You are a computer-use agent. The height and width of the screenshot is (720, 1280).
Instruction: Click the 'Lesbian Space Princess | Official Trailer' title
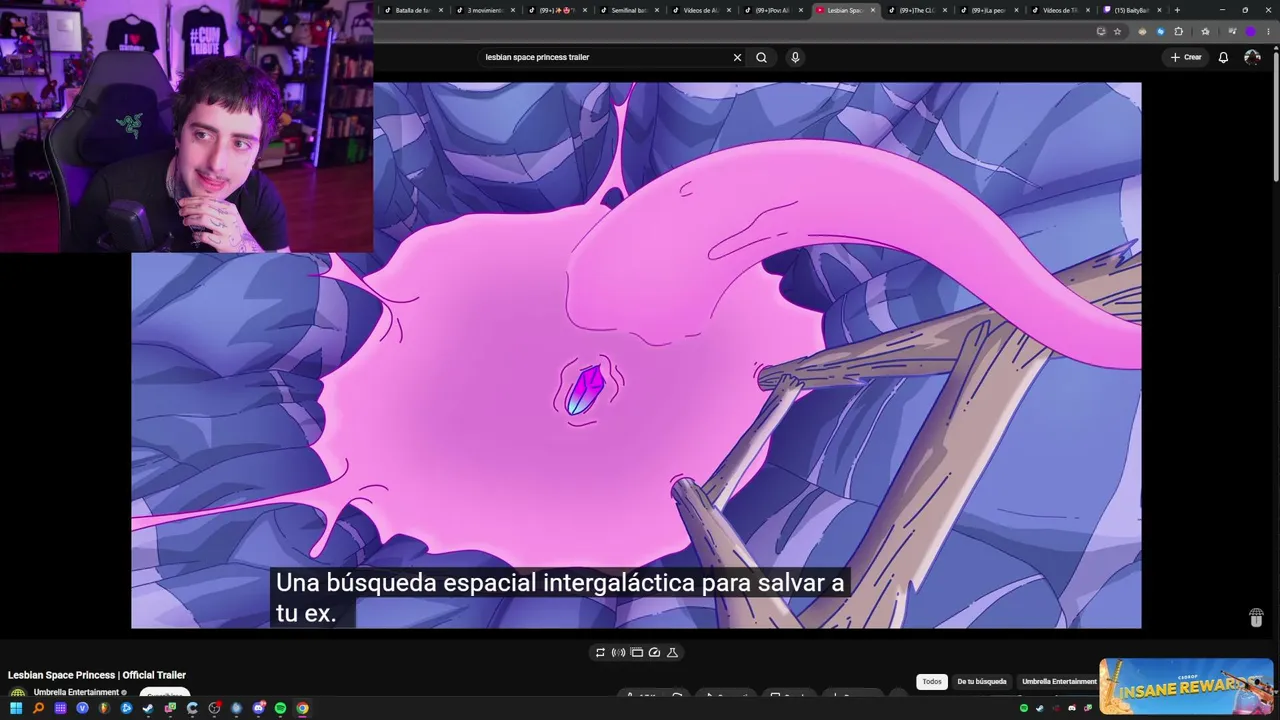point(97,675)
